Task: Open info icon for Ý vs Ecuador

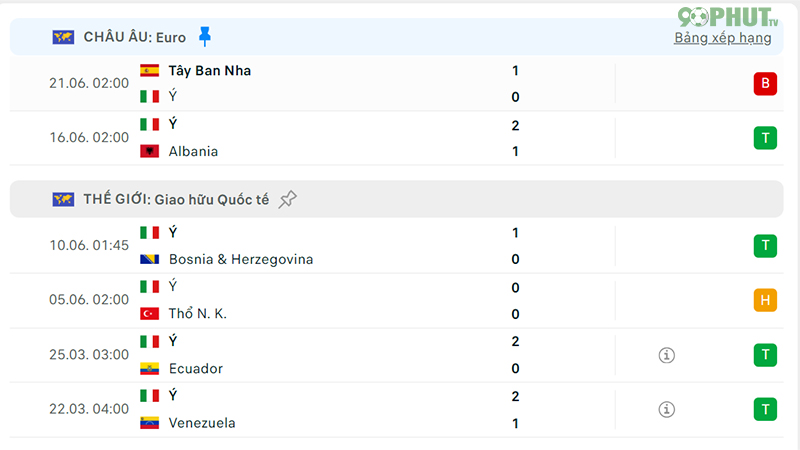Action: tap(666, 355)
